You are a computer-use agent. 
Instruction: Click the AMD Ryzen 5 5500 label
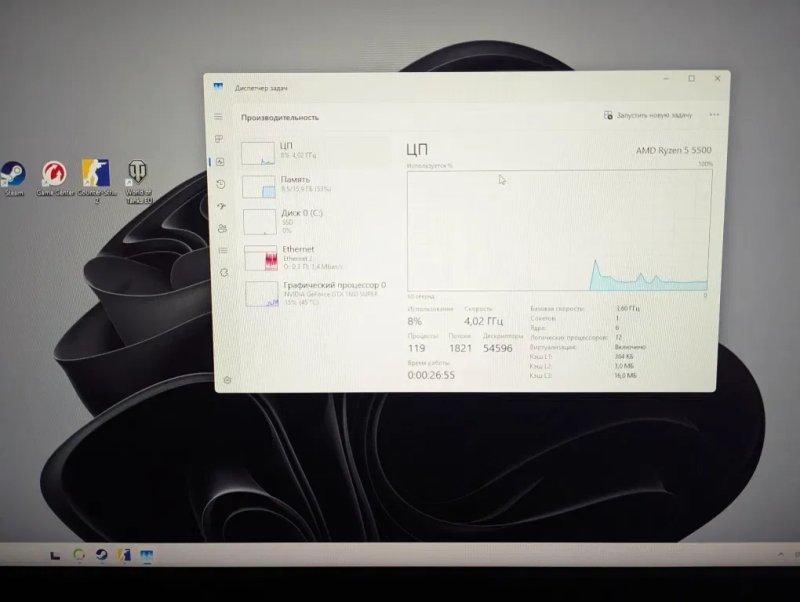coord(673,150)
